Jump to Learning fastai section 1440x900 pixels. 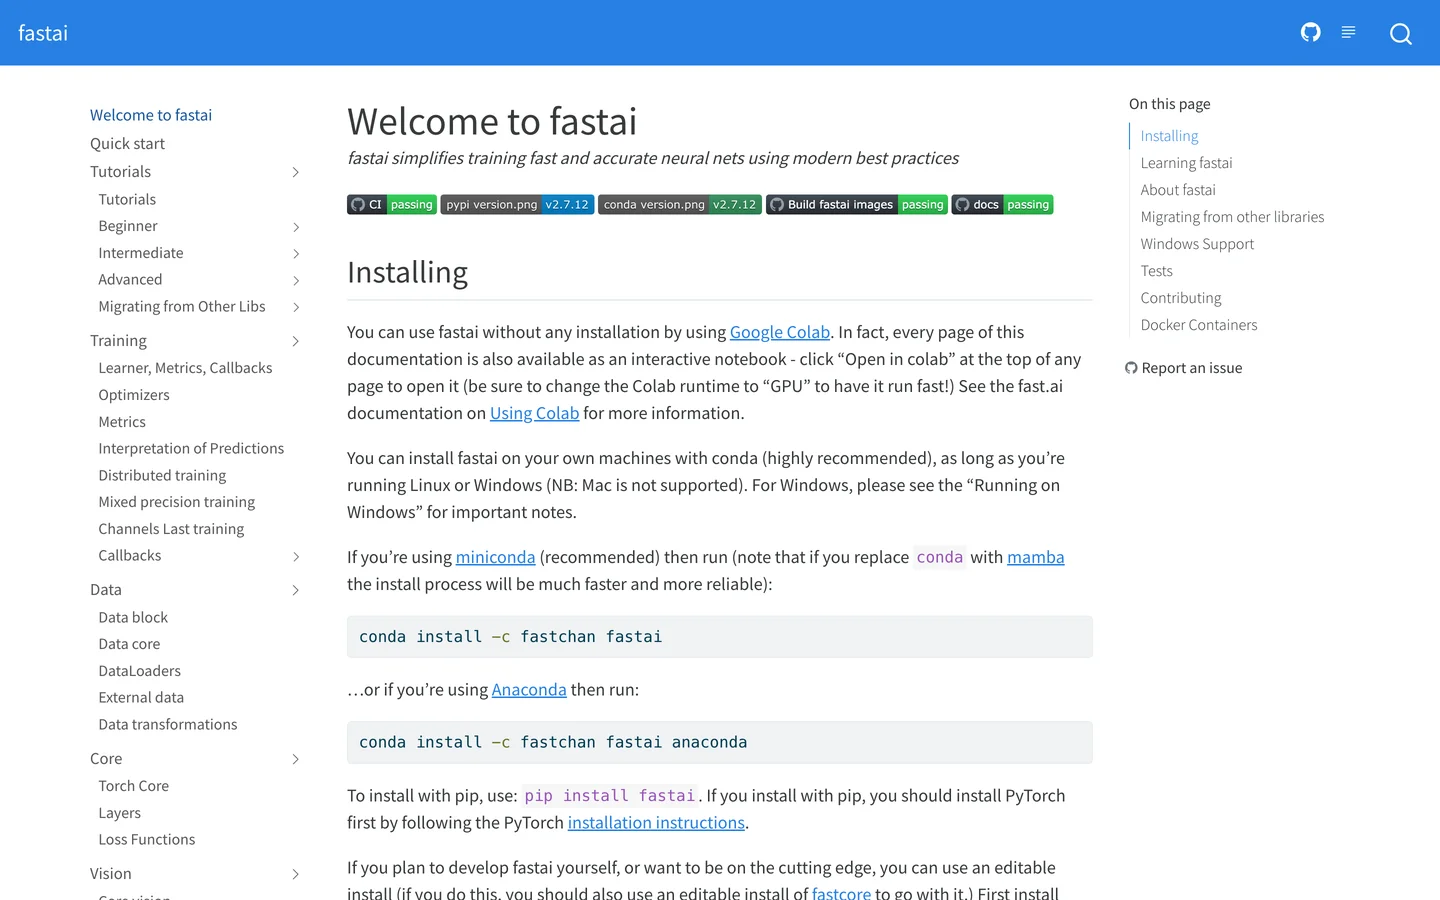1186,163
